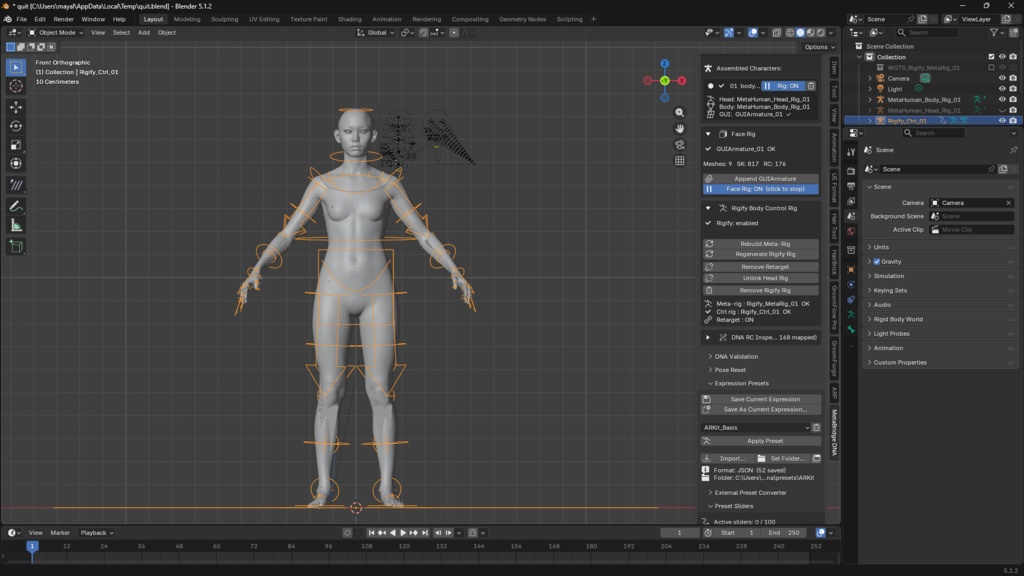Stop the Face Rig: ON toggle
This screenshot has height=576, width=1024.
[x=761, y=189]
